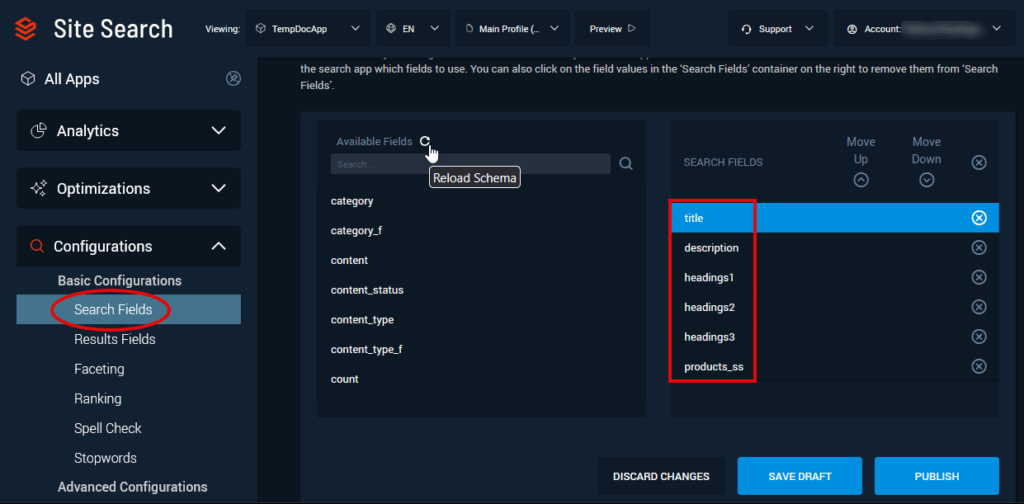Open the TempDocApp app dropdown
Screen dimensions: 1024x504
308,29
